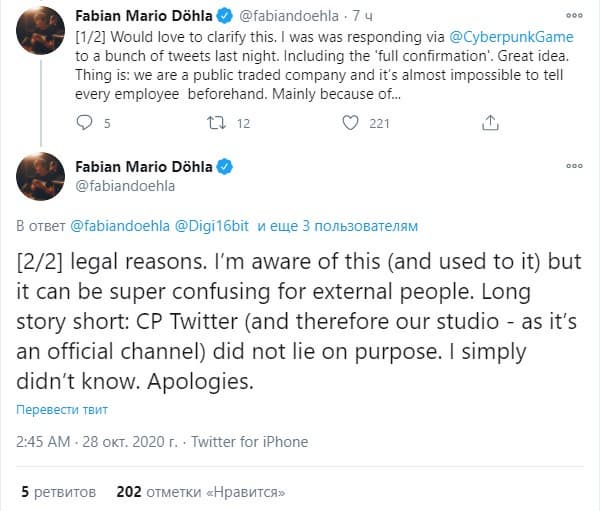Open the "Twitter for iPhone" source link

(249, 441)
